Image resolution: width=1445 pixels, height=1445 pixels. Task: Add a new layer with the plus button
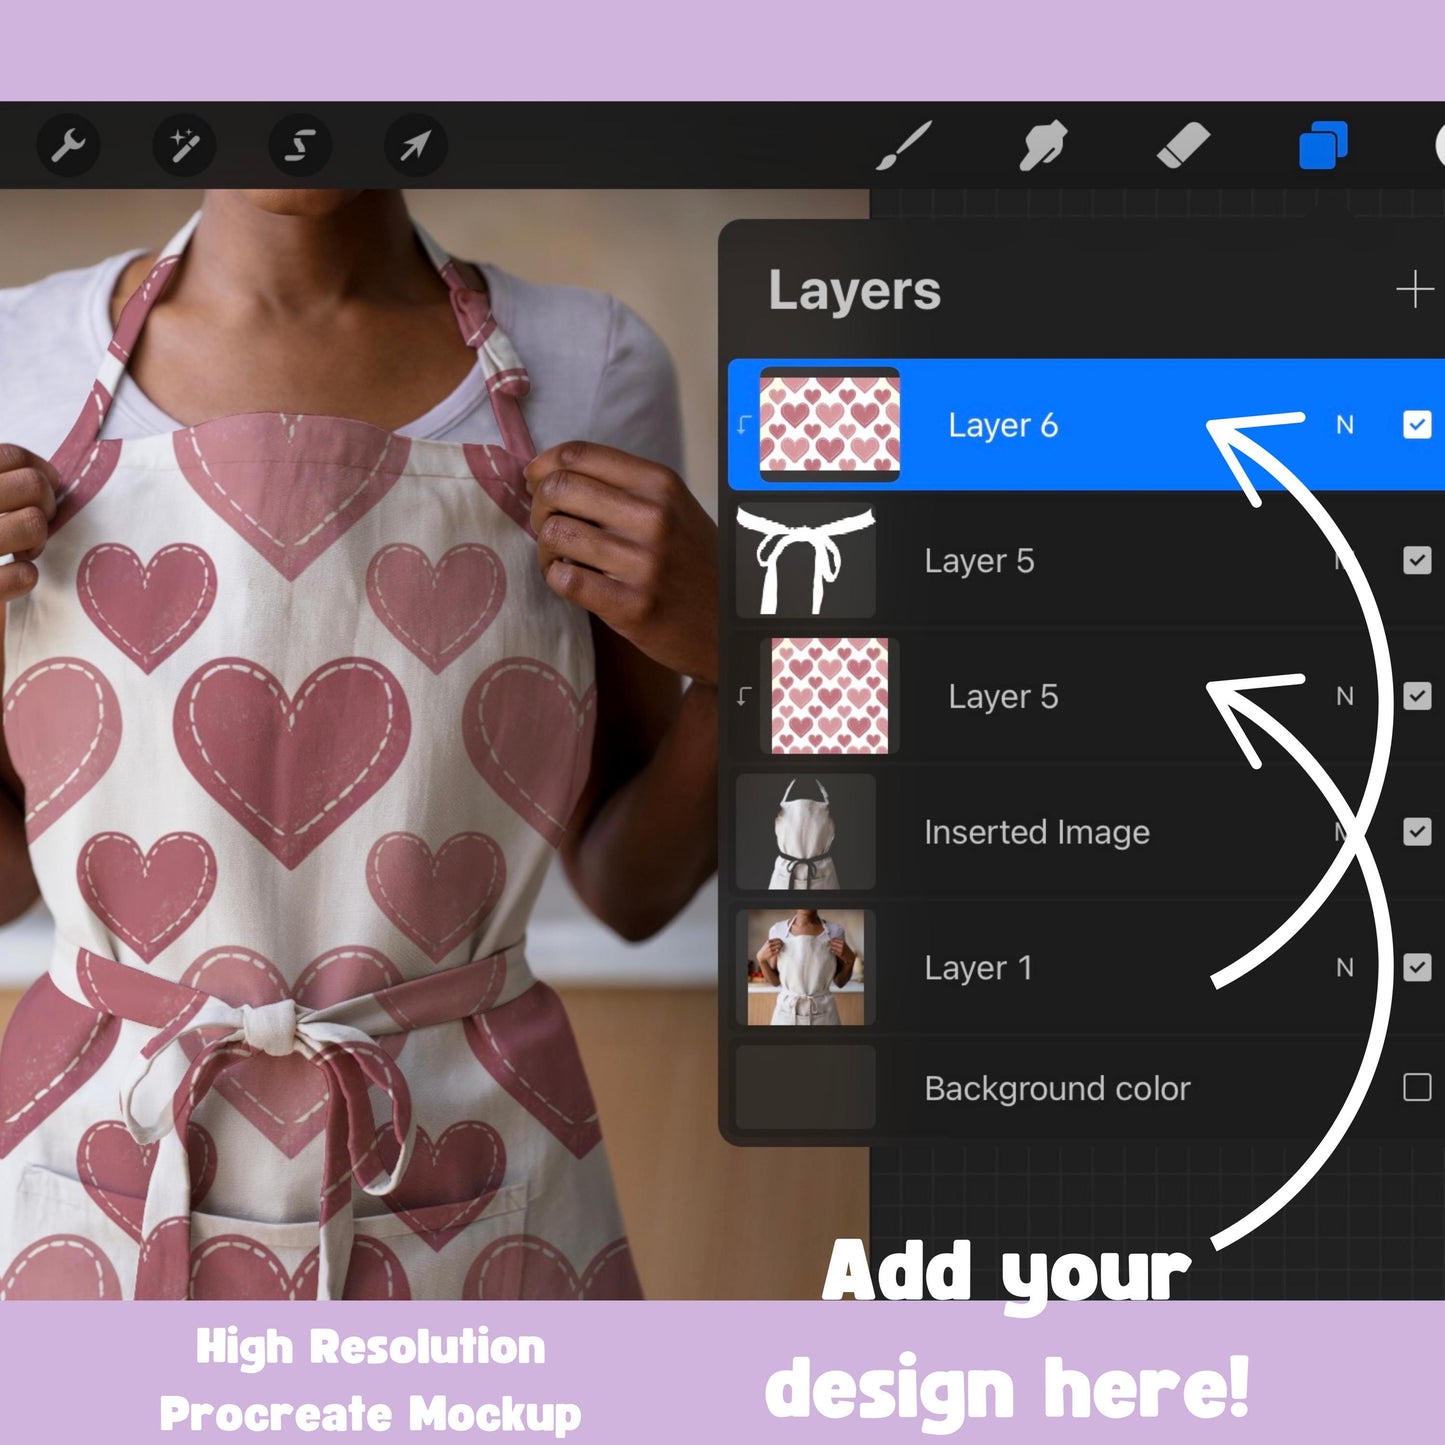[x=1416, y=289]
